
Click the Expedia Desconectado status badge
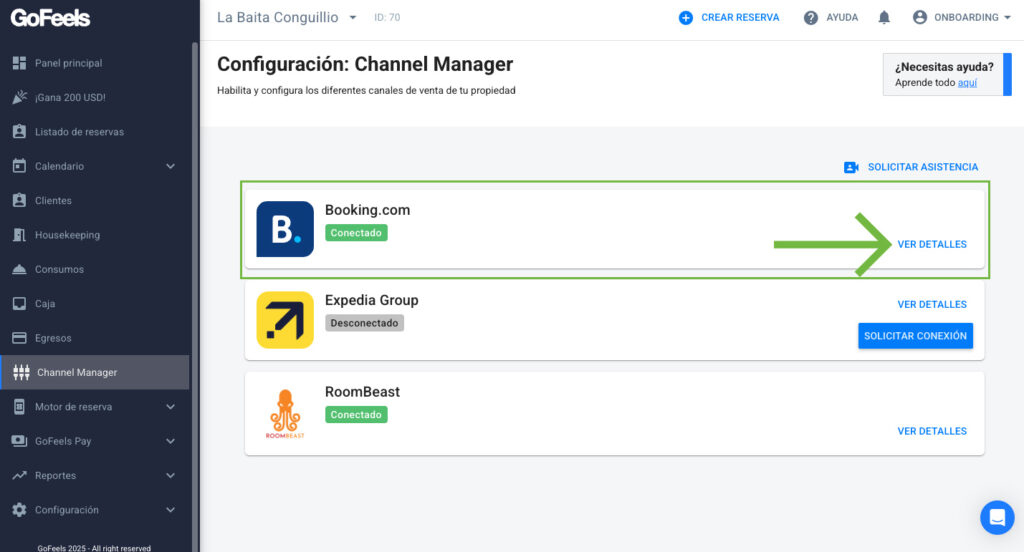click(364, 323)
